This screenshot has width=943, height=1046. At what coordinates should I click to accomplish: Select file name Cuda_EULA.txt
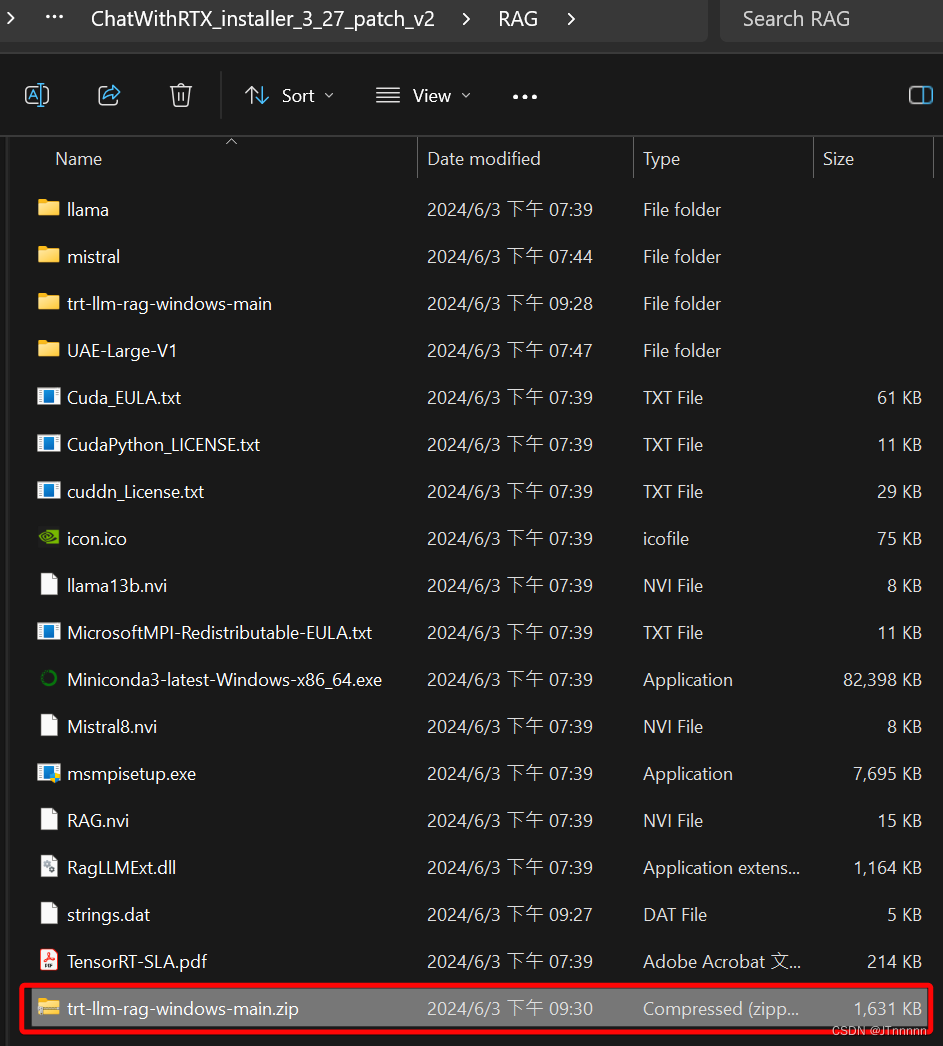tap(124, 398)
